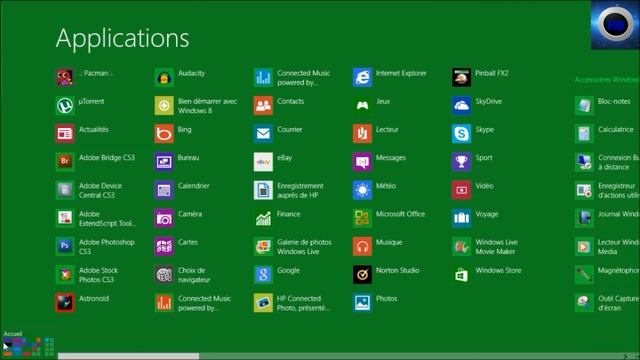Launch Adobe ExtendScript Toolkit icon
This screenshot has width=640, height=360.
pos(65,218)
